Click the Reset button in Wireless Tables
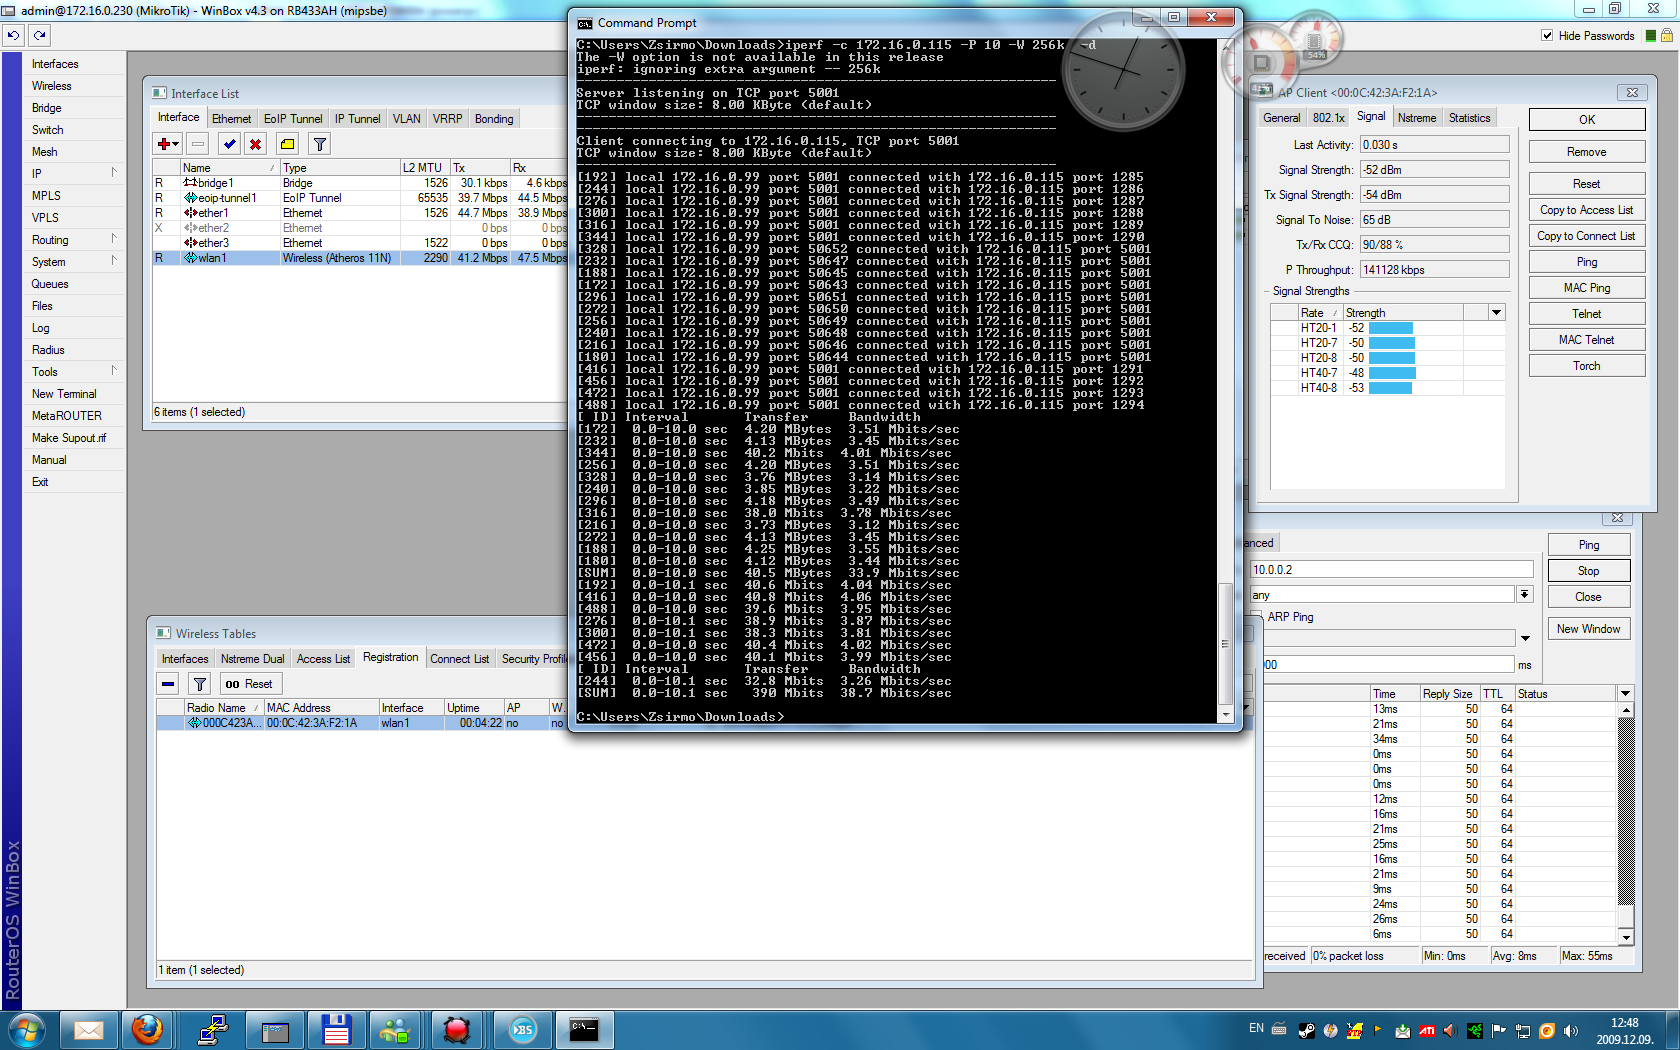The width and height of the screenshot is (1680, 1050). pyautogui.click(x=251, y=684)
